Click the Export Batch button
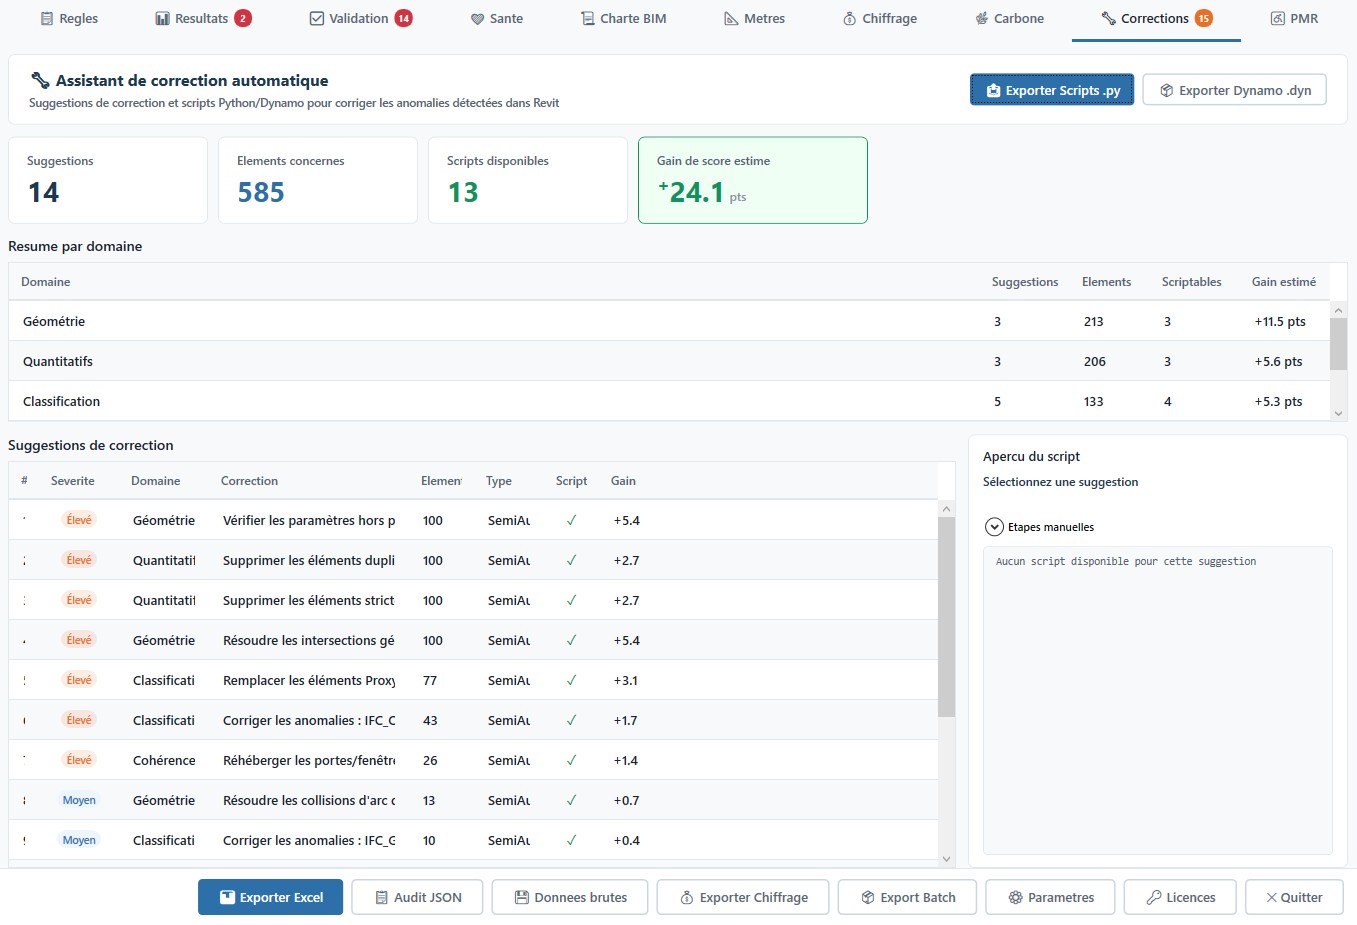Viewport: 1357px width, 925px height. point(907,897)
